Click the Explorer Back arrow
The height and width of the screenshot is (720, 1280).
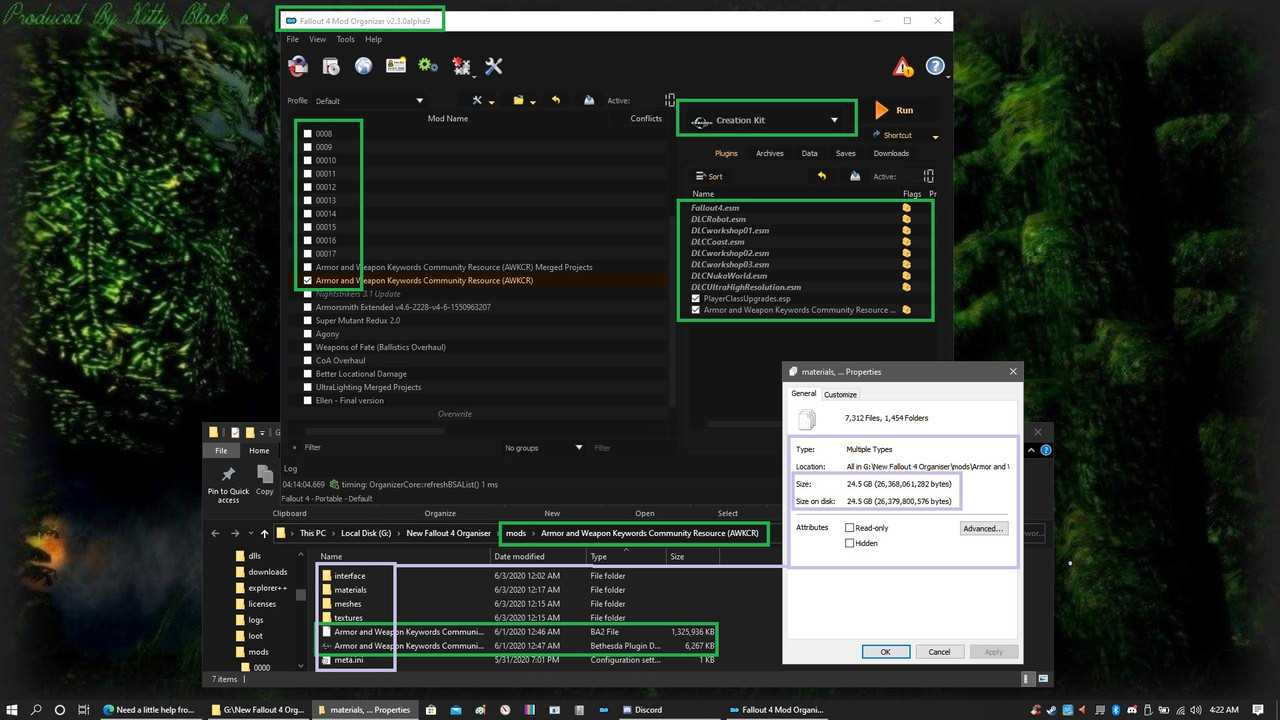click(x=215, y=533)
